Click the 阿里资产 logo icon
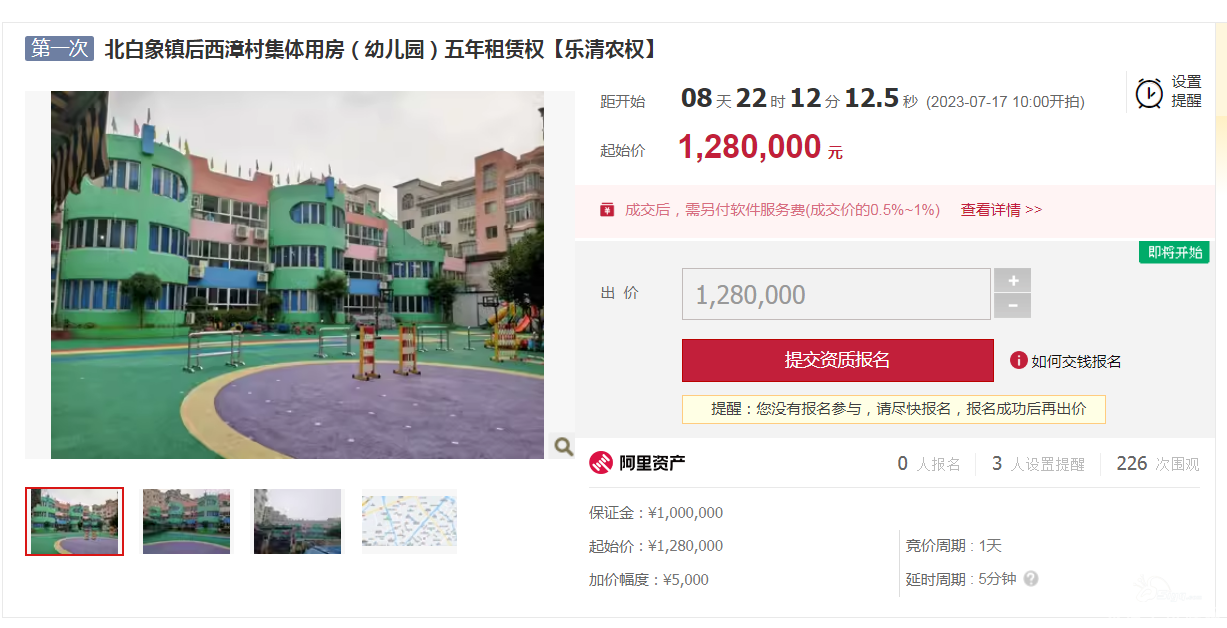Viewport: 1227px width, 628px height. pos(601,463)
